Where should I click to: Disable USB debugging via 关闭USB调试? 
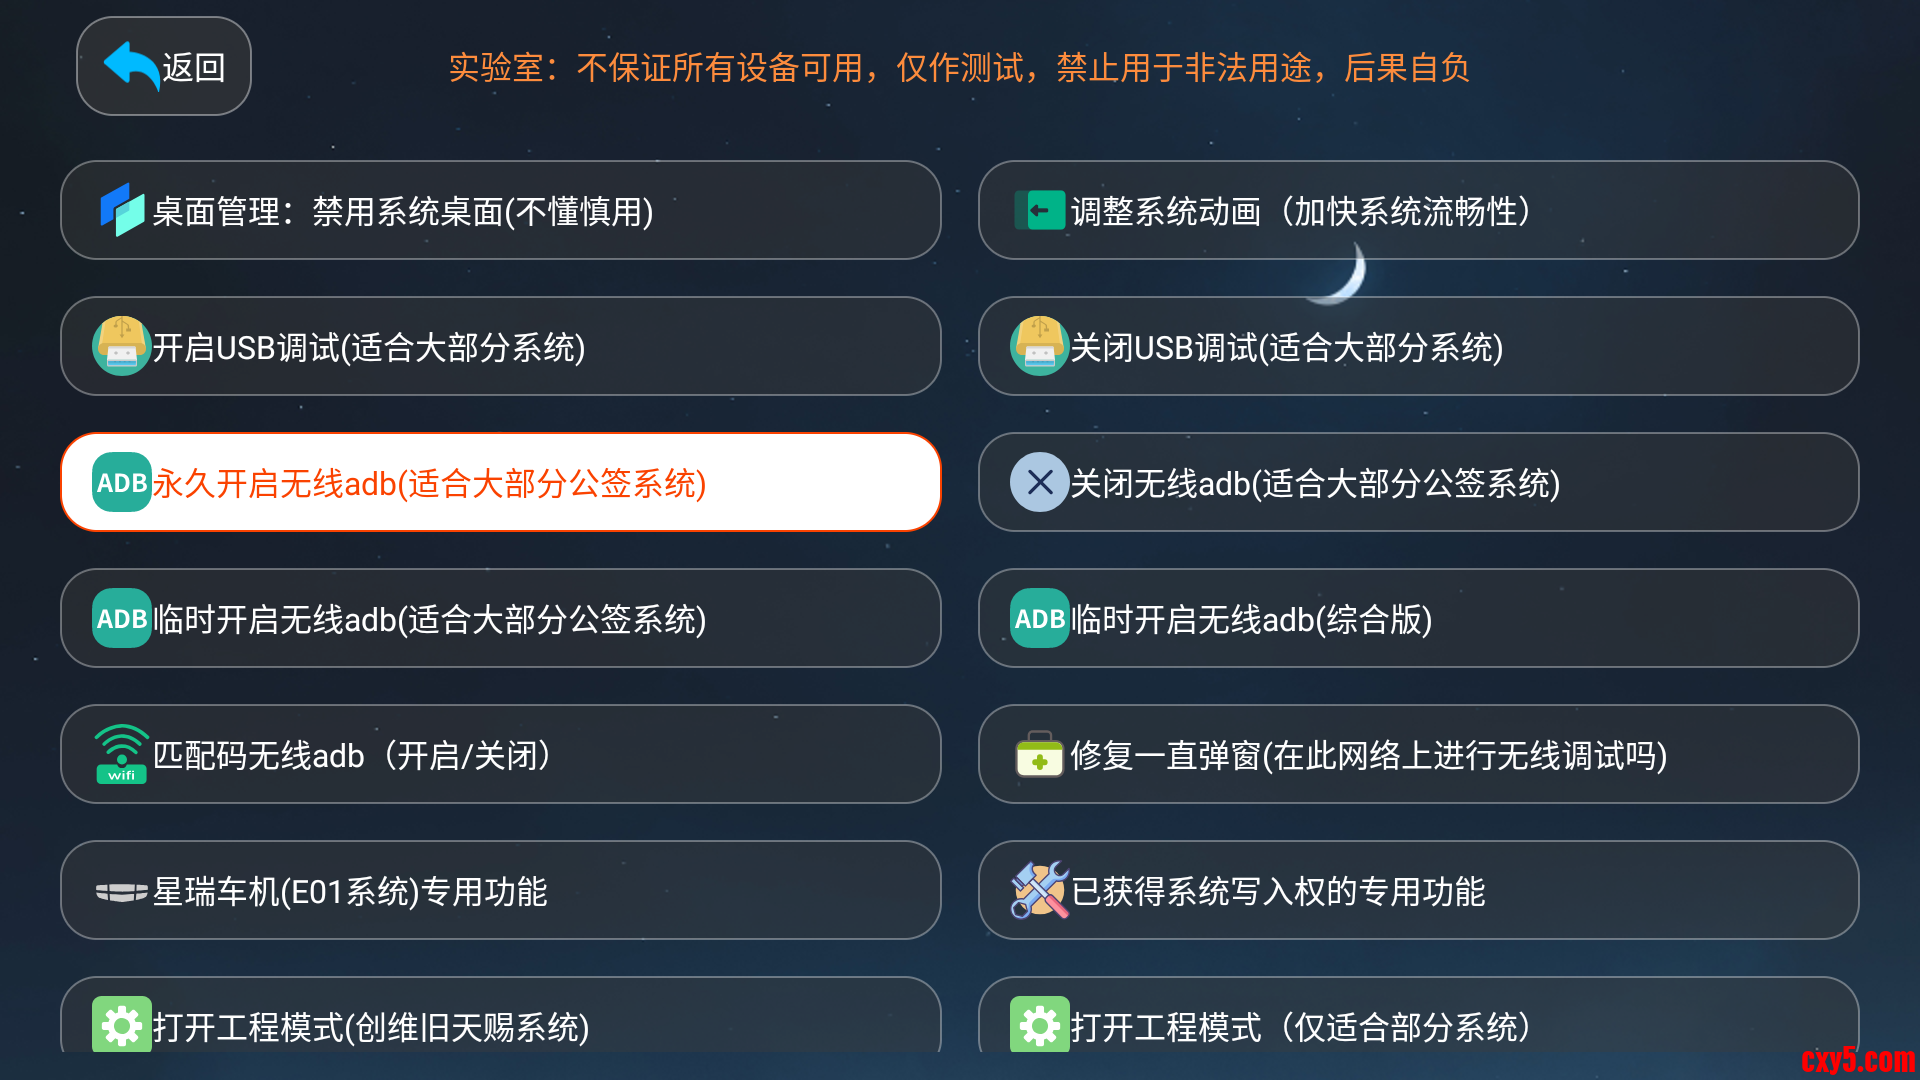click(x=1418, y=346)
